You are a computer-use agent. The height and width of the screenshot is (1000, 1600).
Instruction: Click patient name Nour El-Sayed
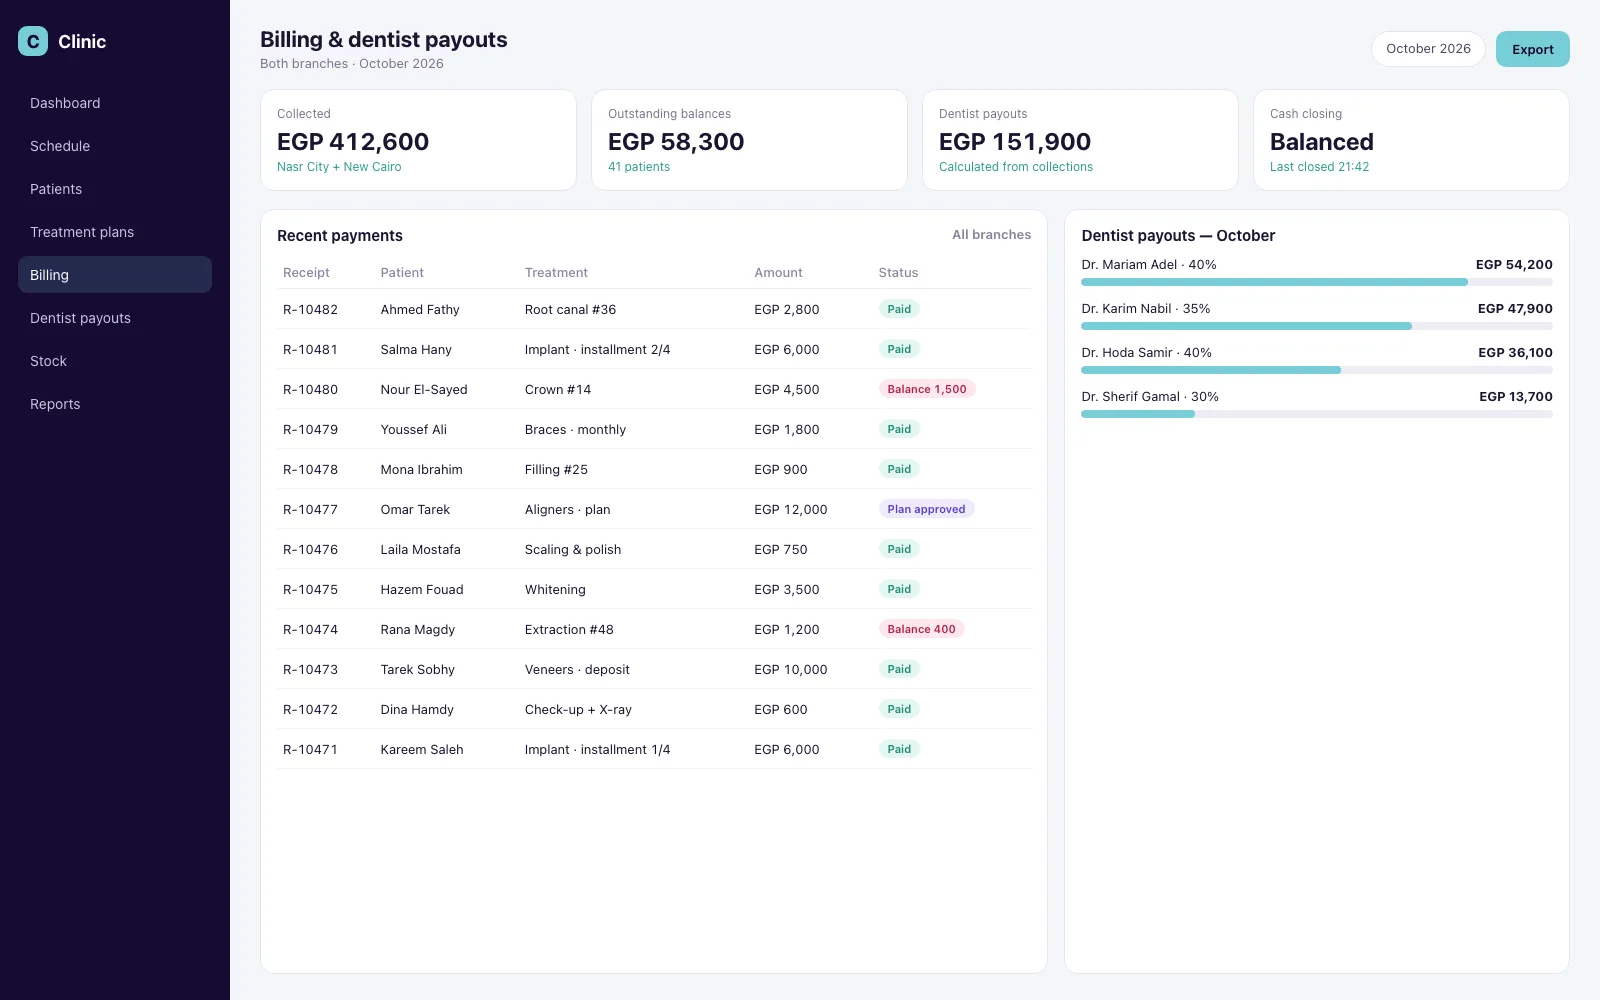[x=424, y=389]
